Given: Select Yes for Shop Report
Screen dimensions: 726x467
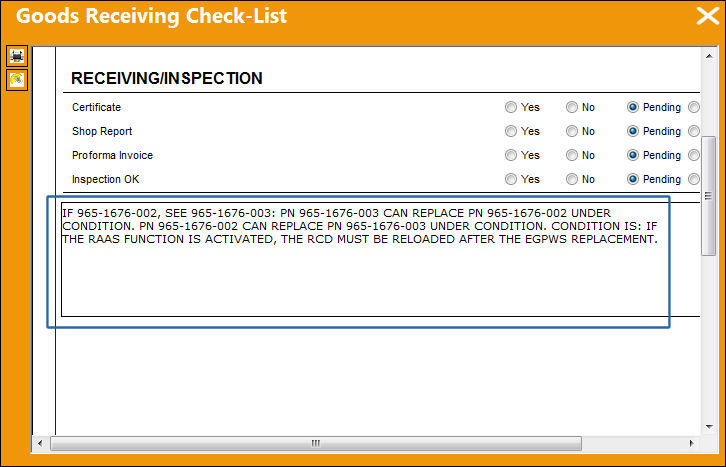Looking at the screenshot, I should click(x=511, y=131).
